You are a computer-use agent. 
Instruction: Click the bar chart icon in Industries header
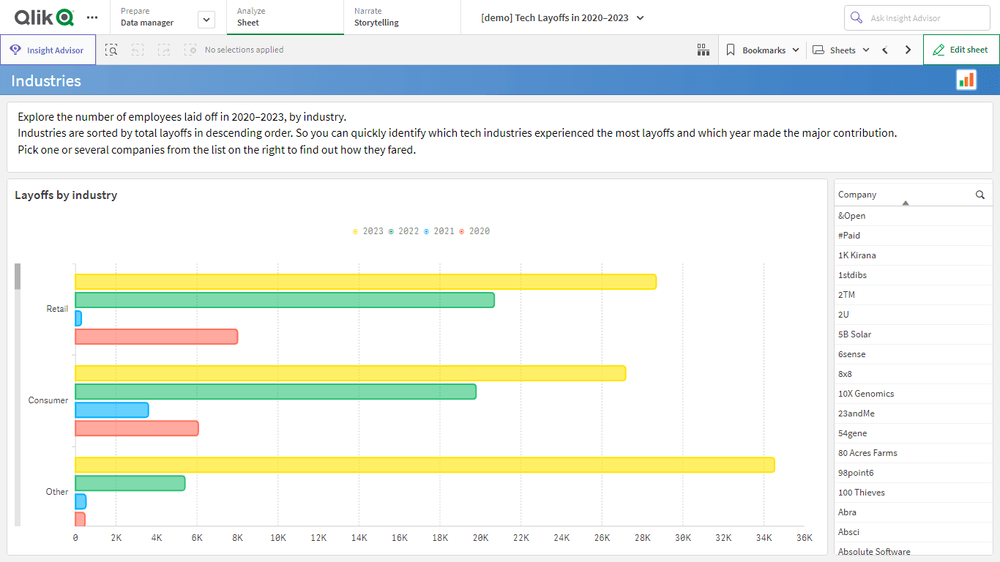pos(966,80)
